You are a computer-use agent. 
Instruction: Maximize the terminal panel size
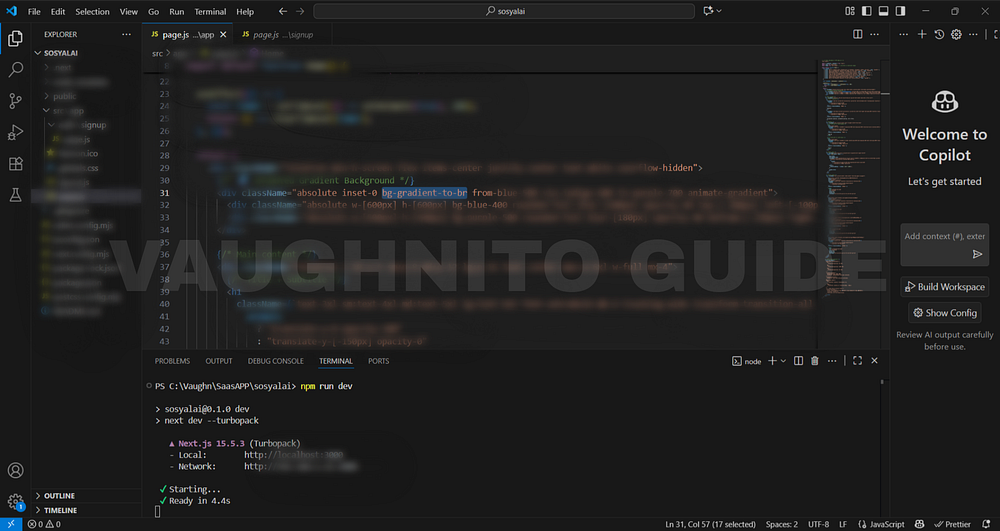click(x=857, y=361)
